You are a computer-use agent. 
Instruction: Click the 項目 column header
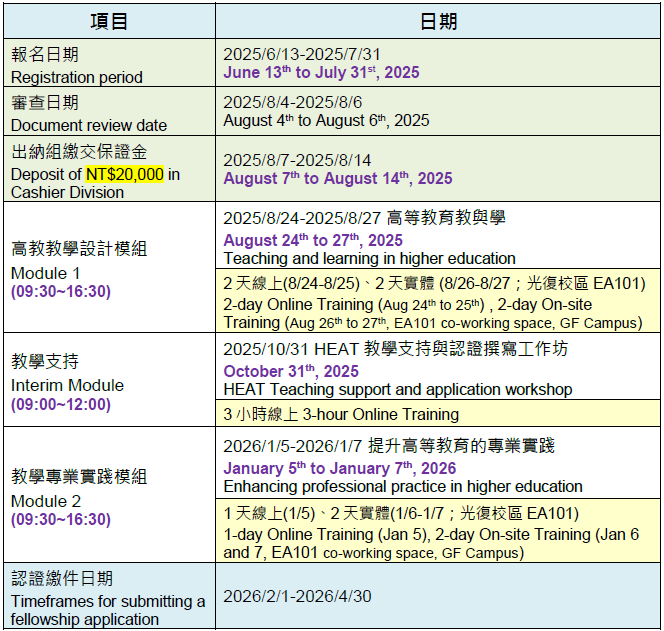pos(108,20)
